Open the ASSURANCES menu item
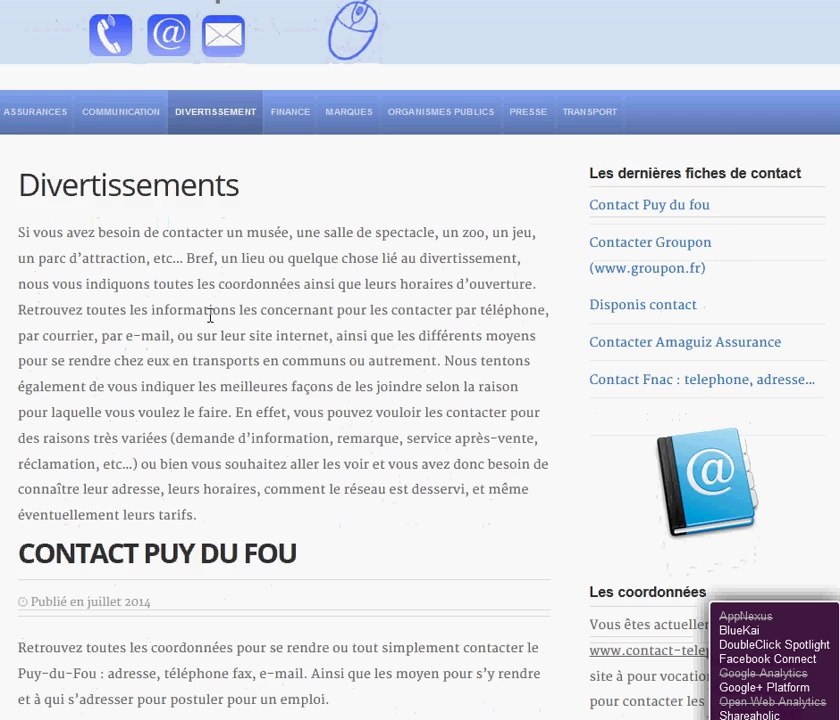840x720 pixels. click(x=35, y=112)
